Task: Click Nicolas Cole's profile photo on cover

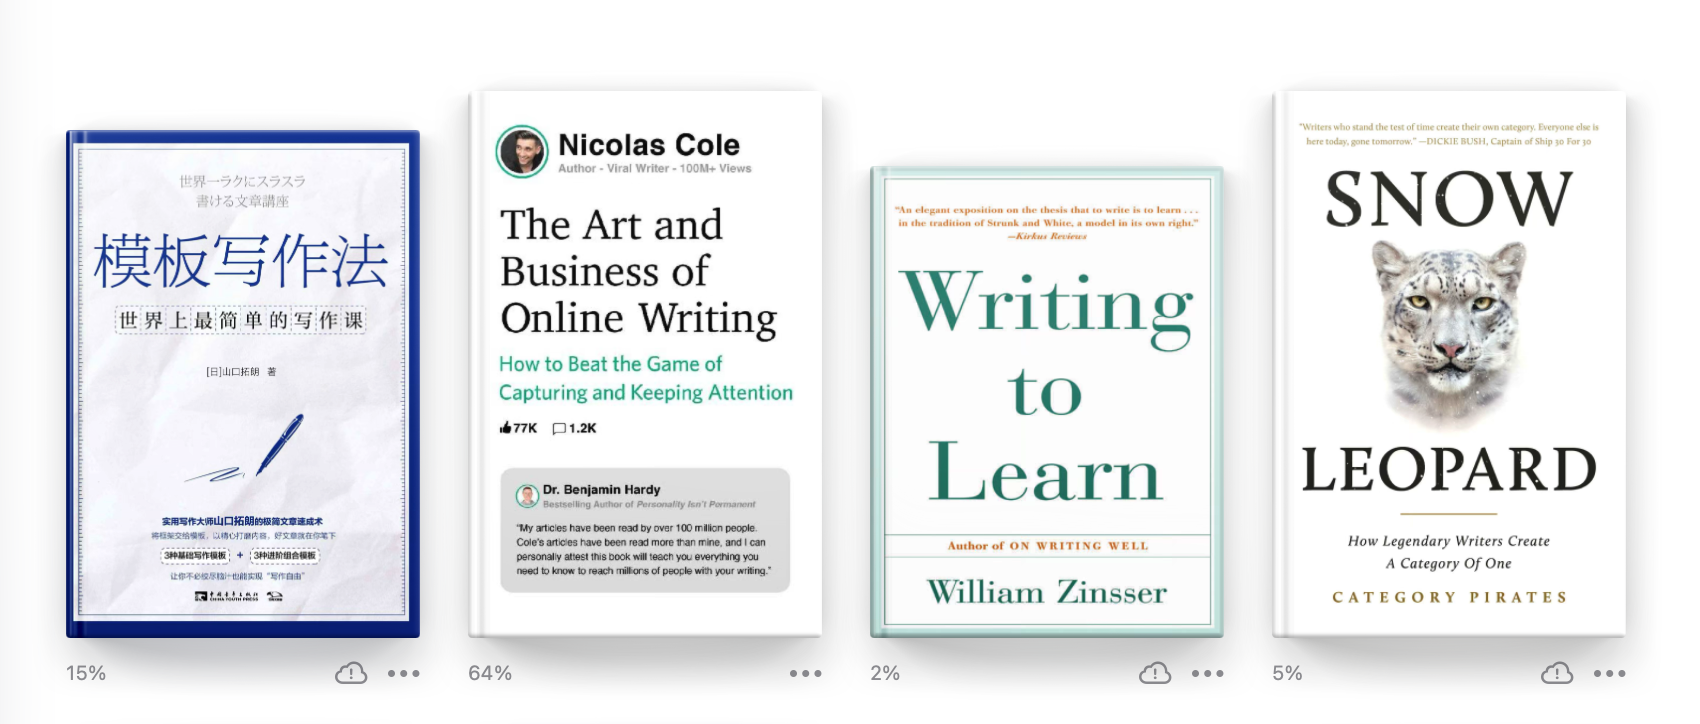Action: (x=522, y=152)
